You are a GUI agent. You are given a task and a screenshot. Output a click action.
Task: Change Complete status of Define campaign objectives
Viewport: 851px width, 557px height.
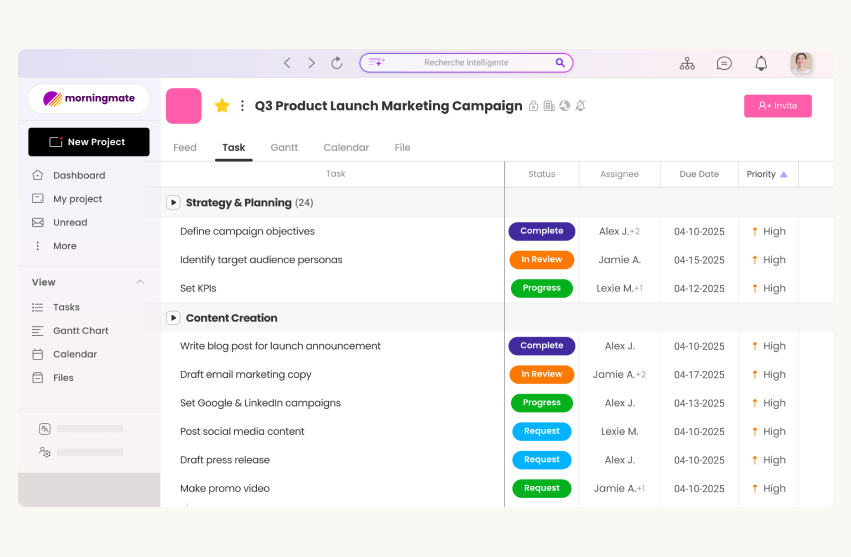click(542, 231)
